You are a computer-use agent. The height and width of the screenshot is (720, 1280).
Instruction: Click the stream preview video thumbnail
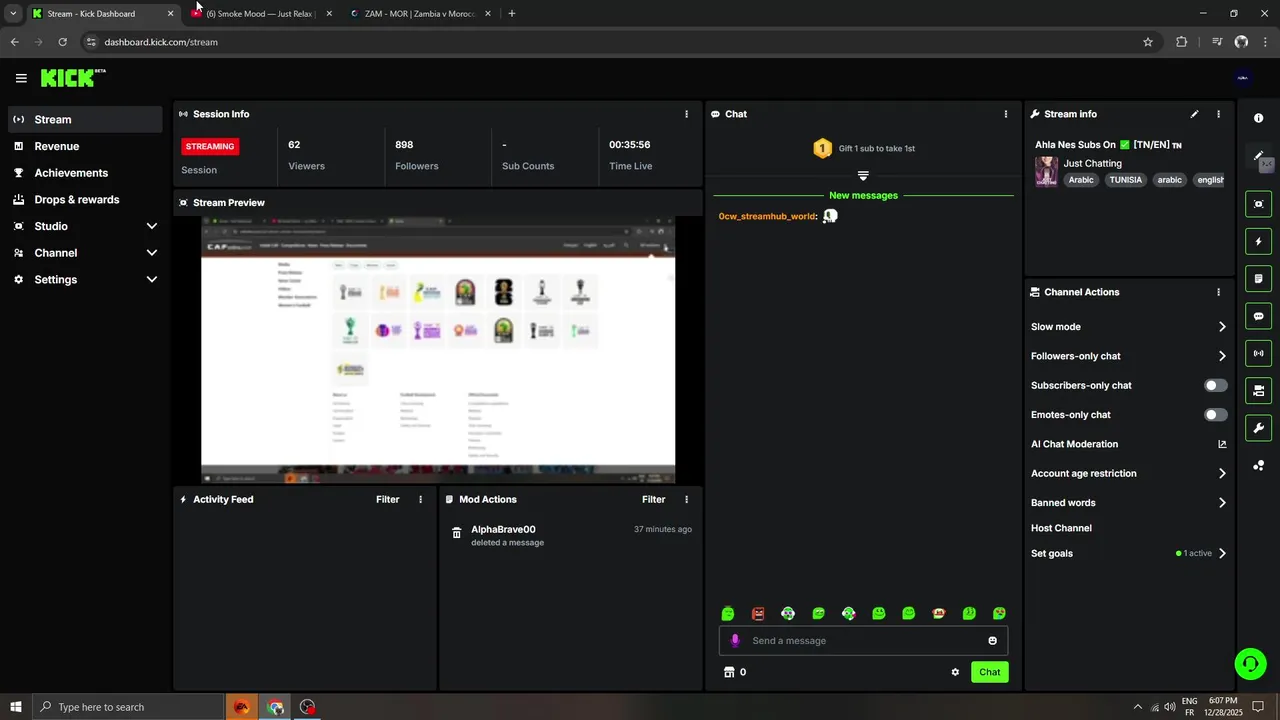[x=438, y=351]
